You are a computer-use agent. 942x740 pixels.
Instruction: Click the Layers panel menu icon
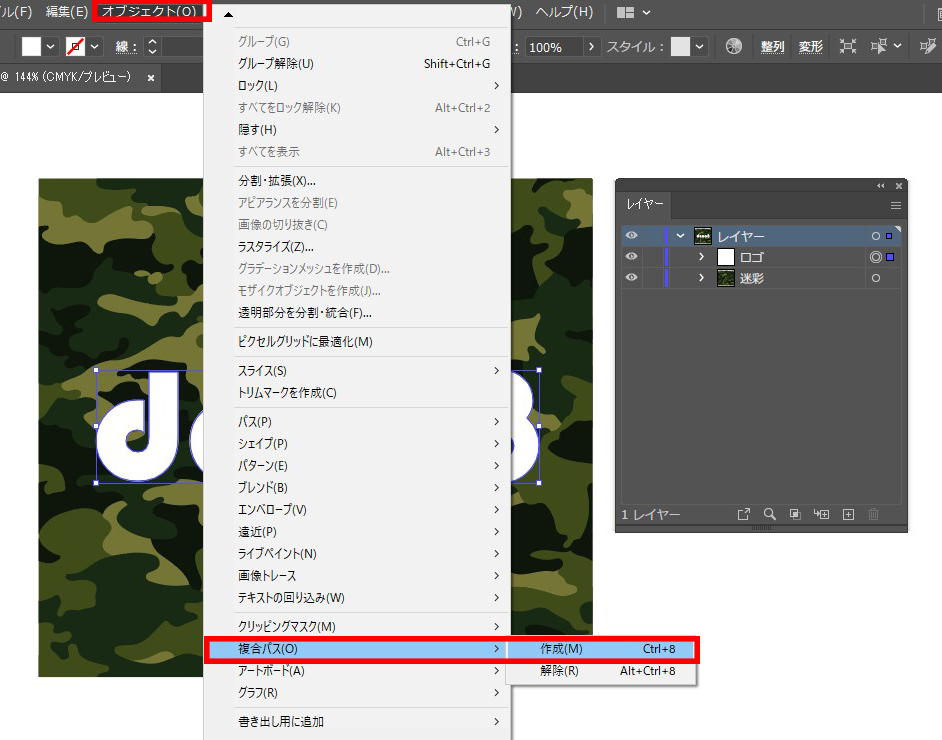pos(895,205)
